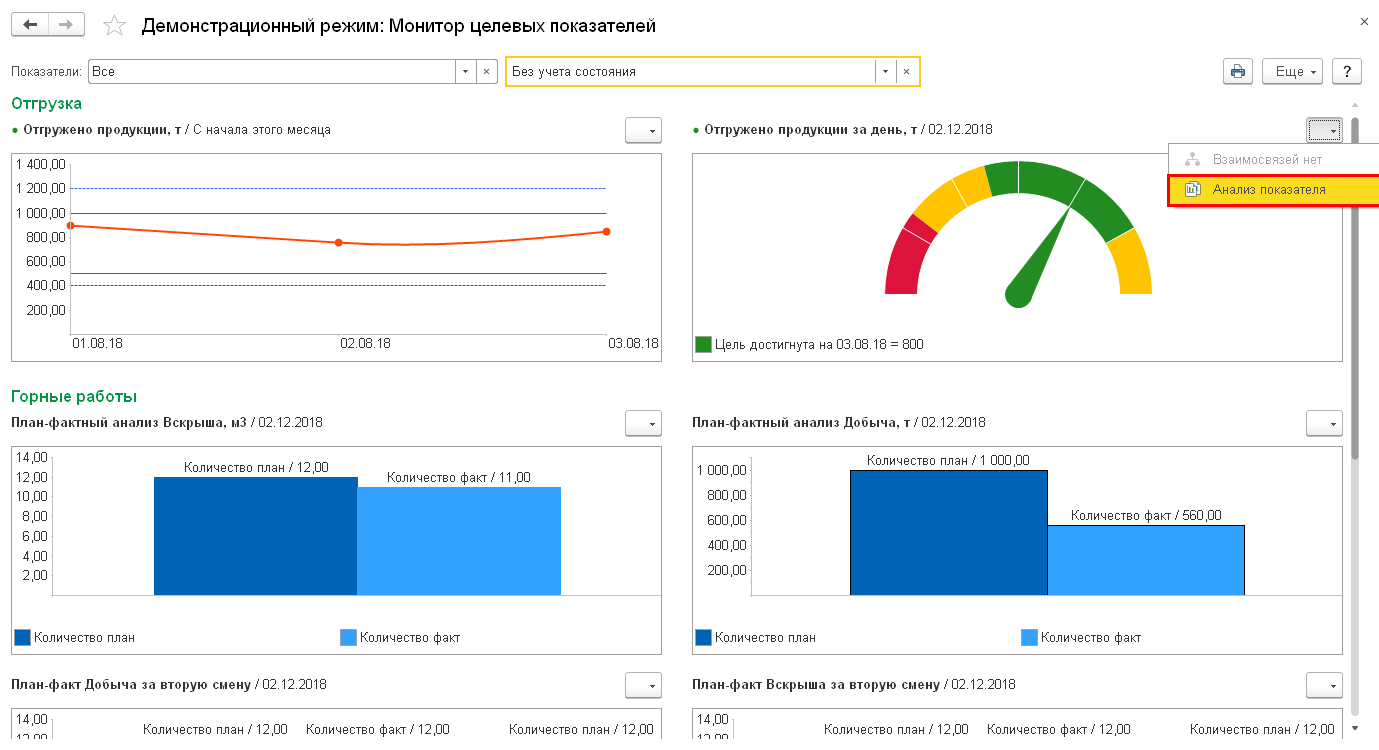This screenshot has width=1379, height=750.
Task: Click the scrollbar down arrow
Action: coord(1355,728)
